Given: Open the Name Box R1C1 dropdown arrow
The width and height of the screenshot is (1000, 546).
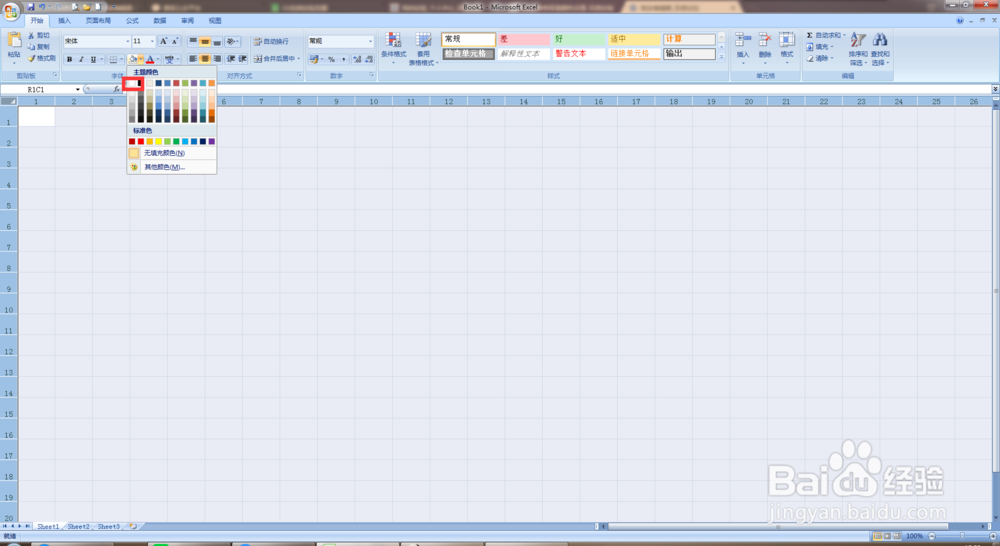Looking at the screenshot, I should (x=78, y=89).
